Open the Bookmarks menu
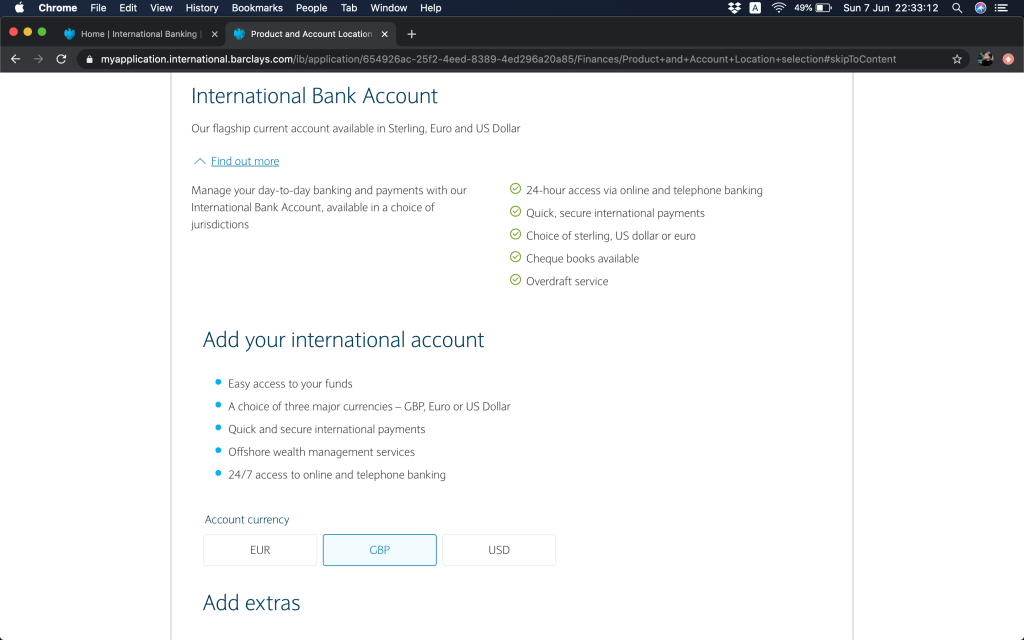The image size is (1024, 640). tap(257, 8)
